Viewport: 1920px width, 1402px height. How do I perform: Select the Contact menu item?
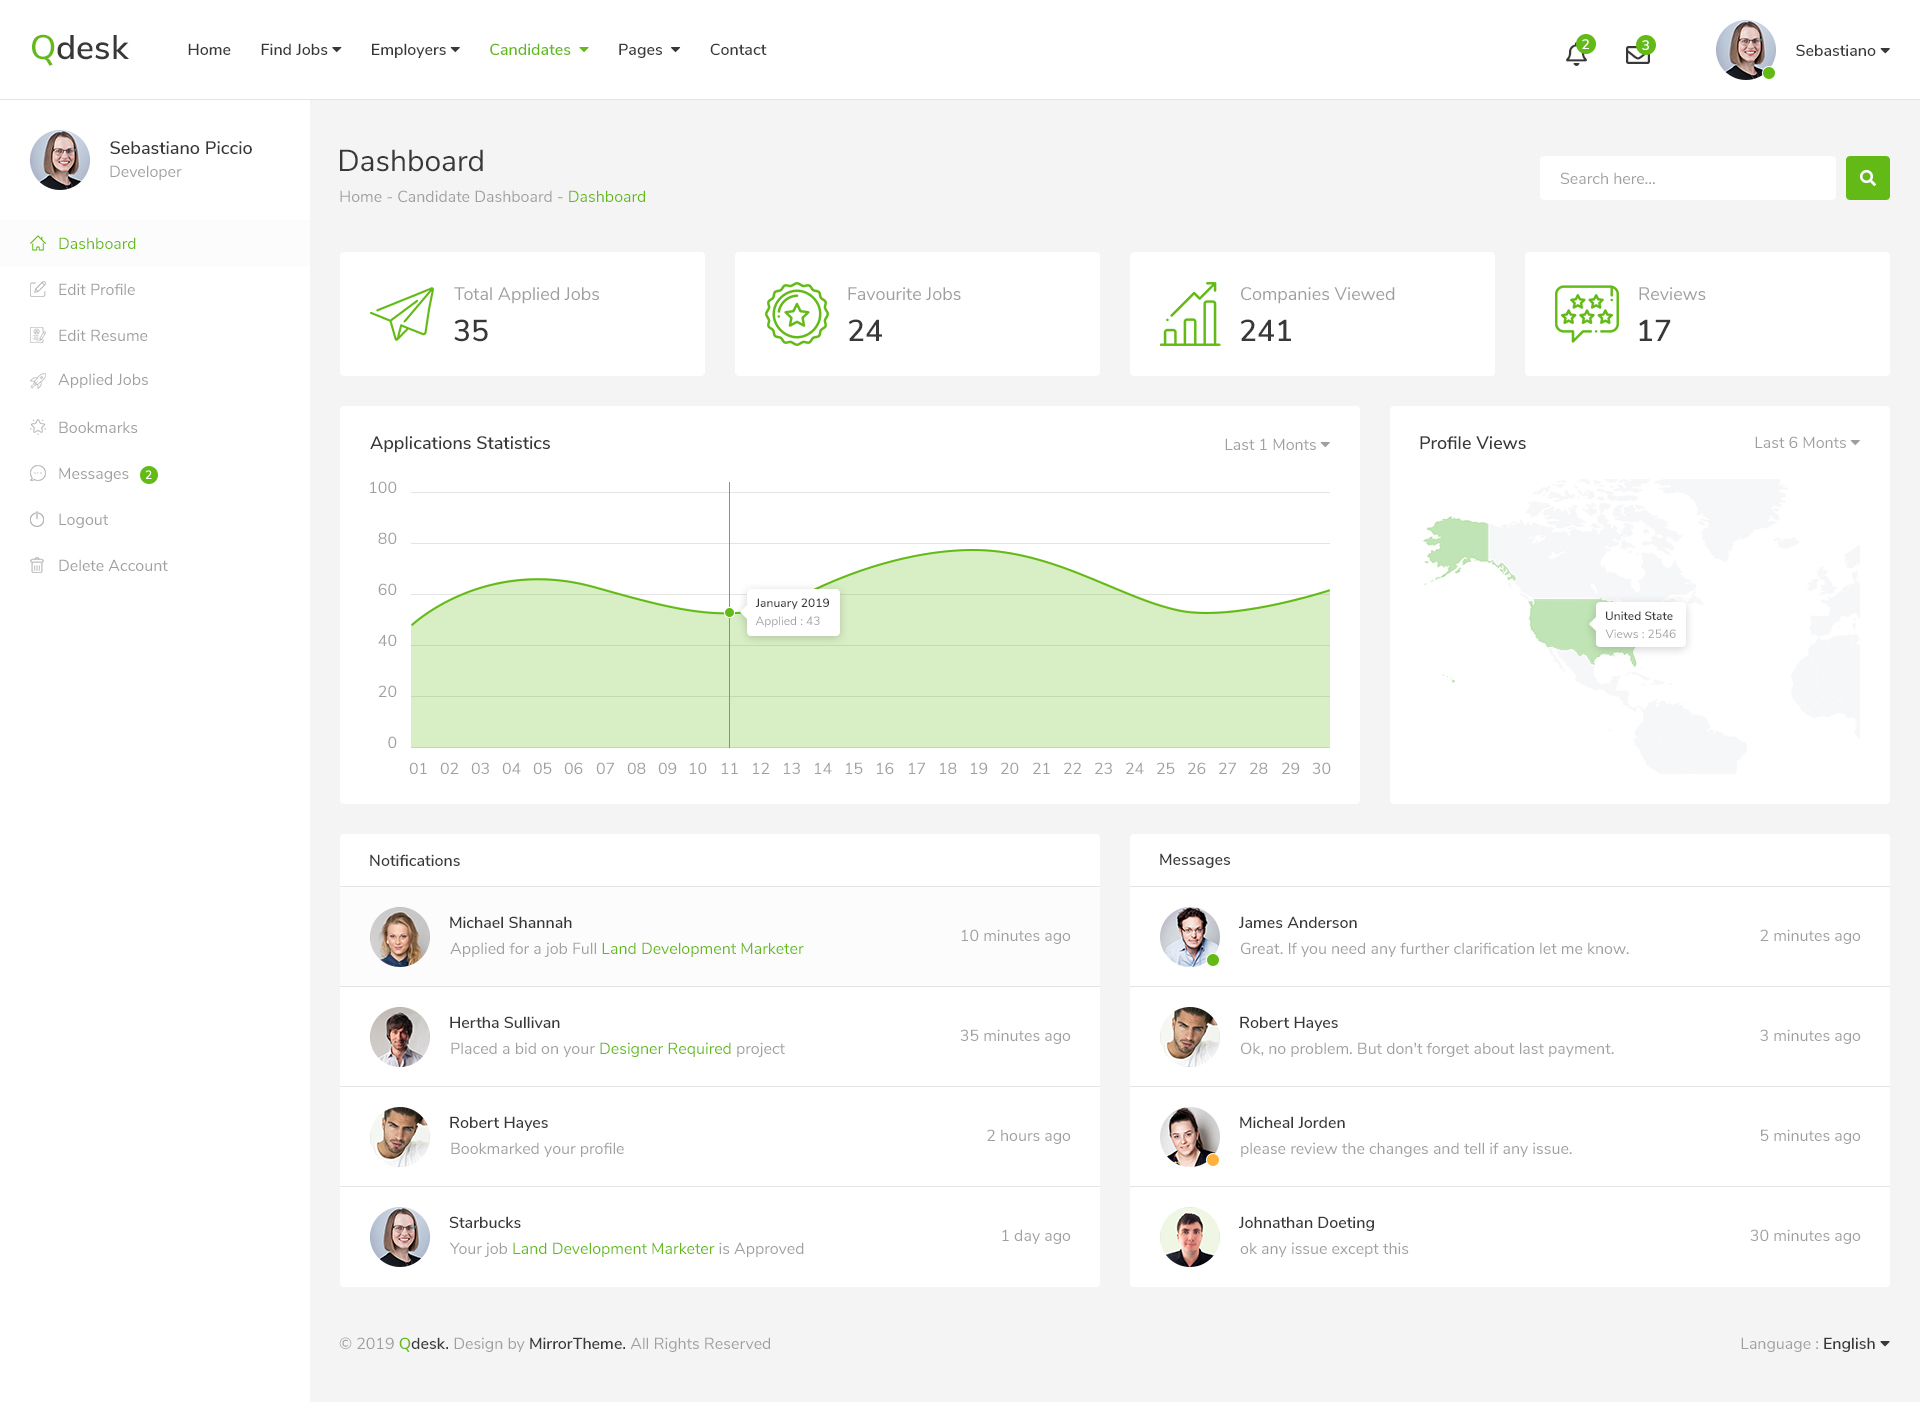[x=737, y=50]
